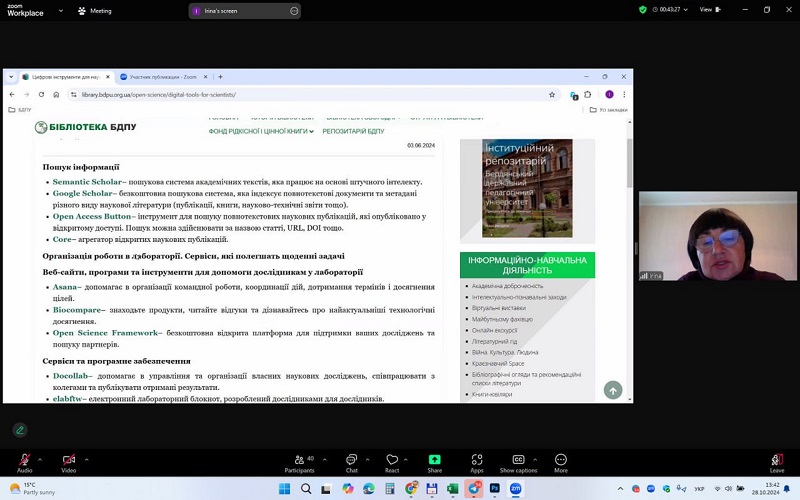Show hidden system tray icons

[x=620, y=489]
